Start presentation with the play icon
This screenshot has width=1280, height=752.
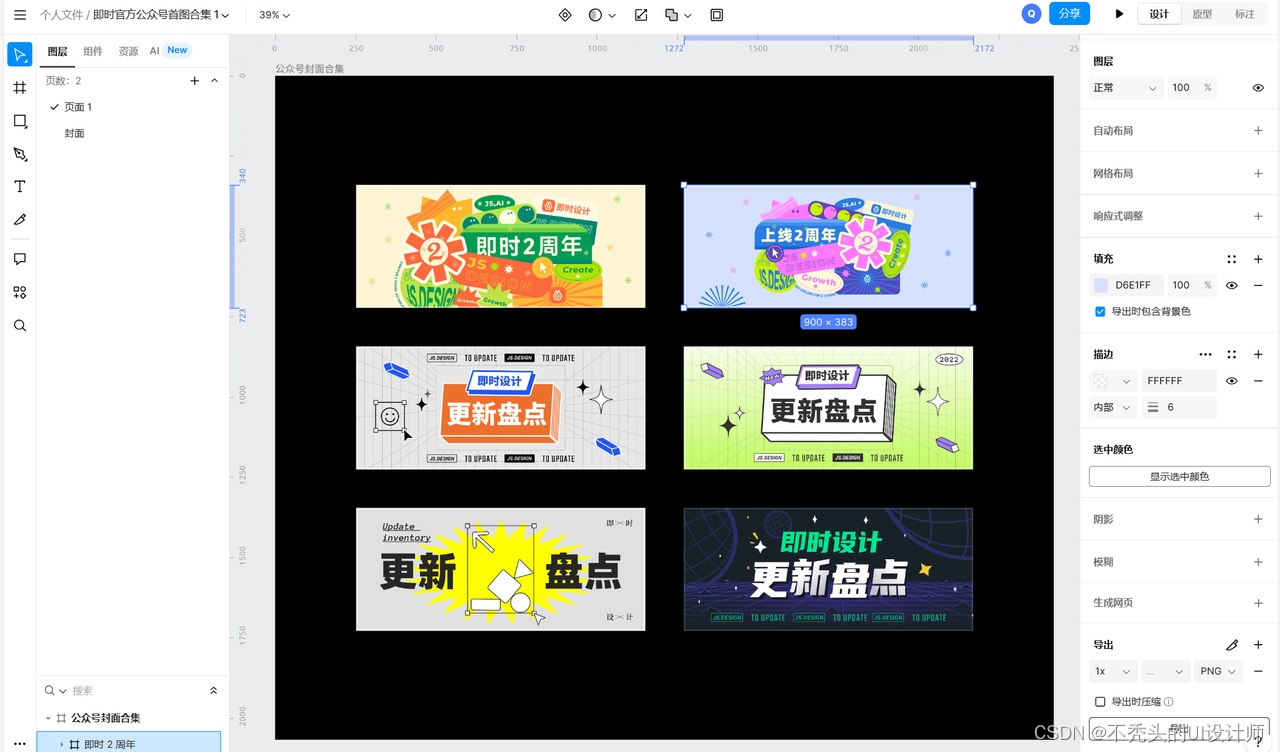pyautogui.click(x=1119, y=14)
